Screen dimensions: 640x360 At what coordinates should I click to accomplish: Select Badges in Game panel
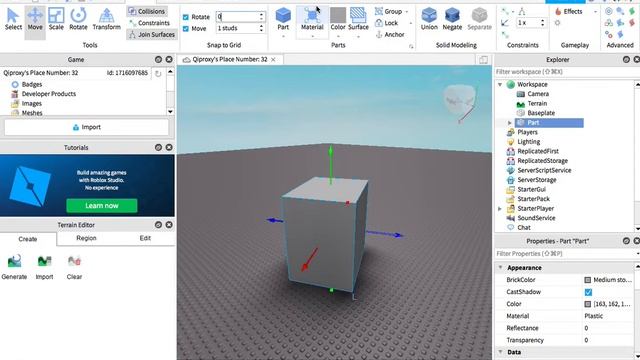pyautogui.click(x=31, y=84)
